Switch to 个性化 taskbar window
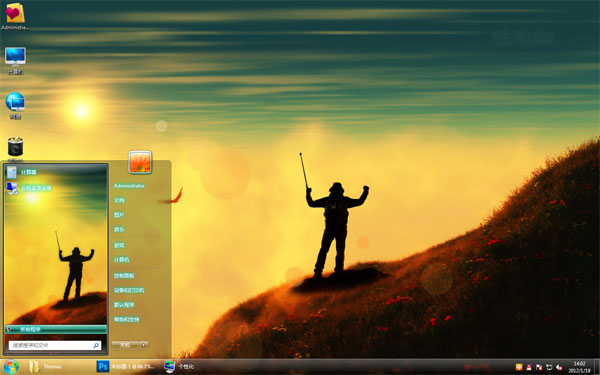Viewport: 600px width, 375px height. (180, 367)
